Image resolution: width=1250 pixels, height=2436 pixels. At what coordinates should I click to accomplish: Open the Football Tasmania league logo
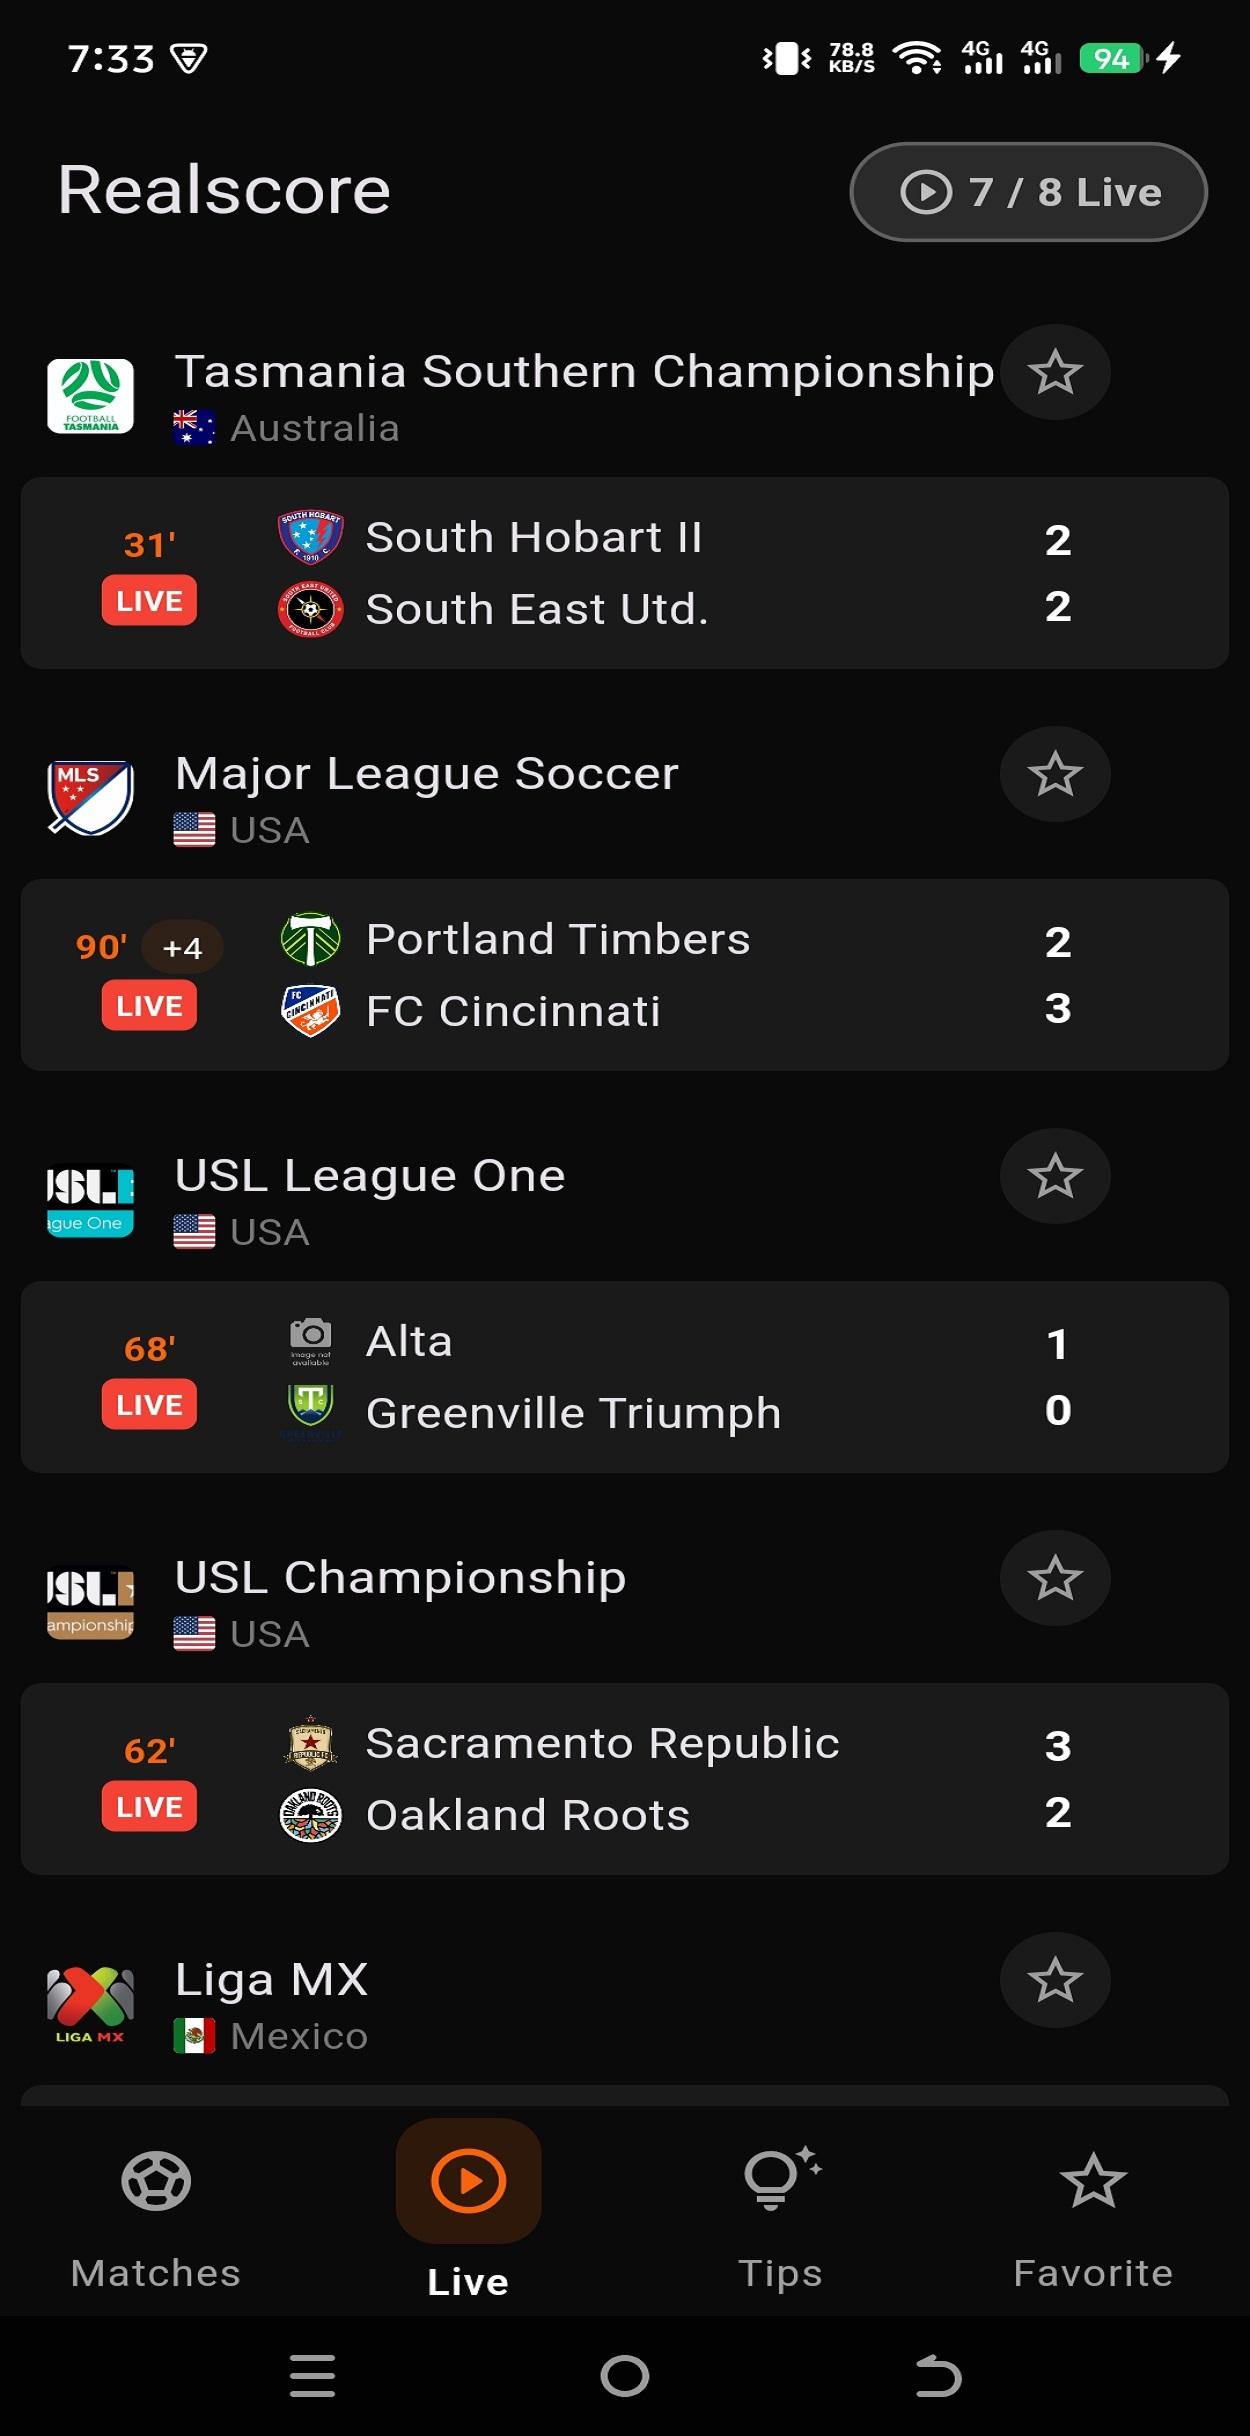point(90,396)
